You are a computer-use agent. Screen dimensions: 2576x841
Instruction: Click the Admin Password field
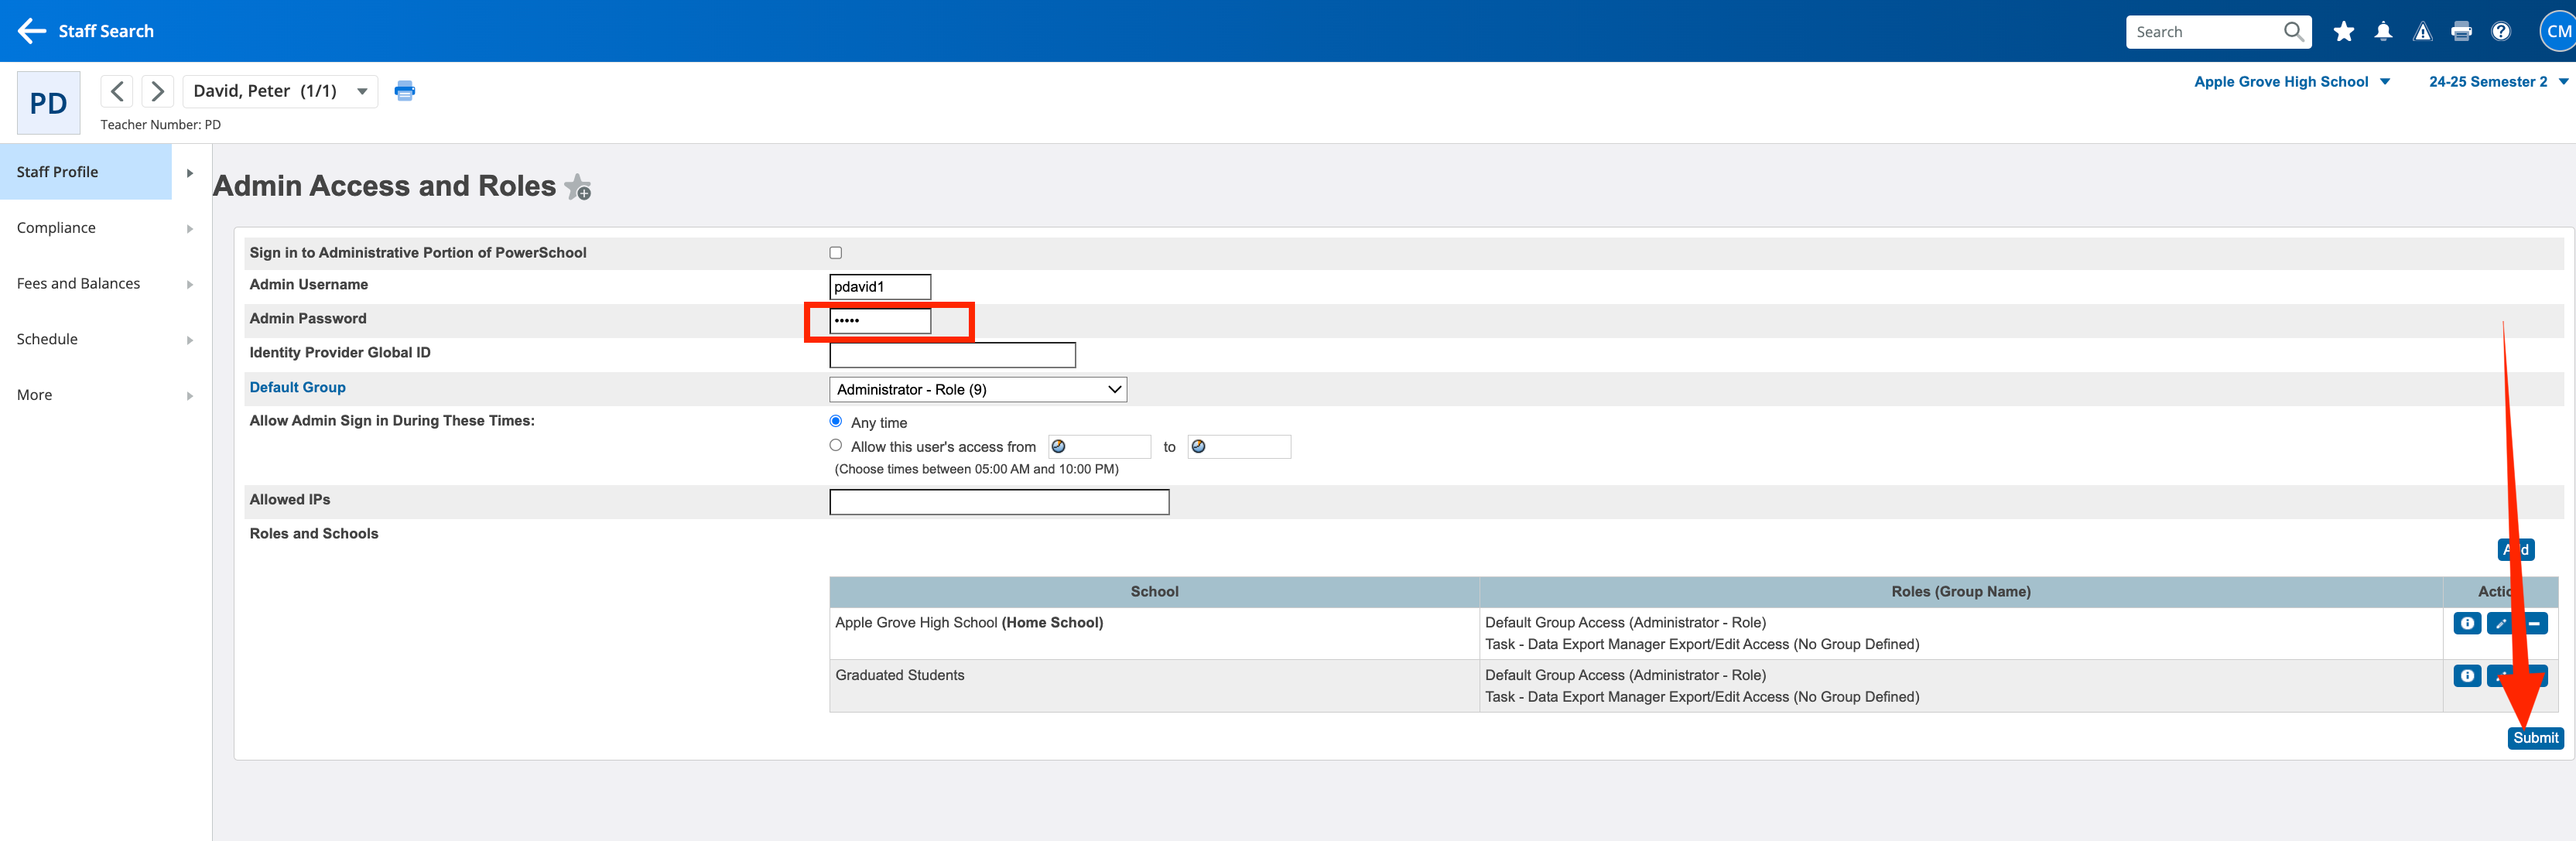tap(880, 321)
